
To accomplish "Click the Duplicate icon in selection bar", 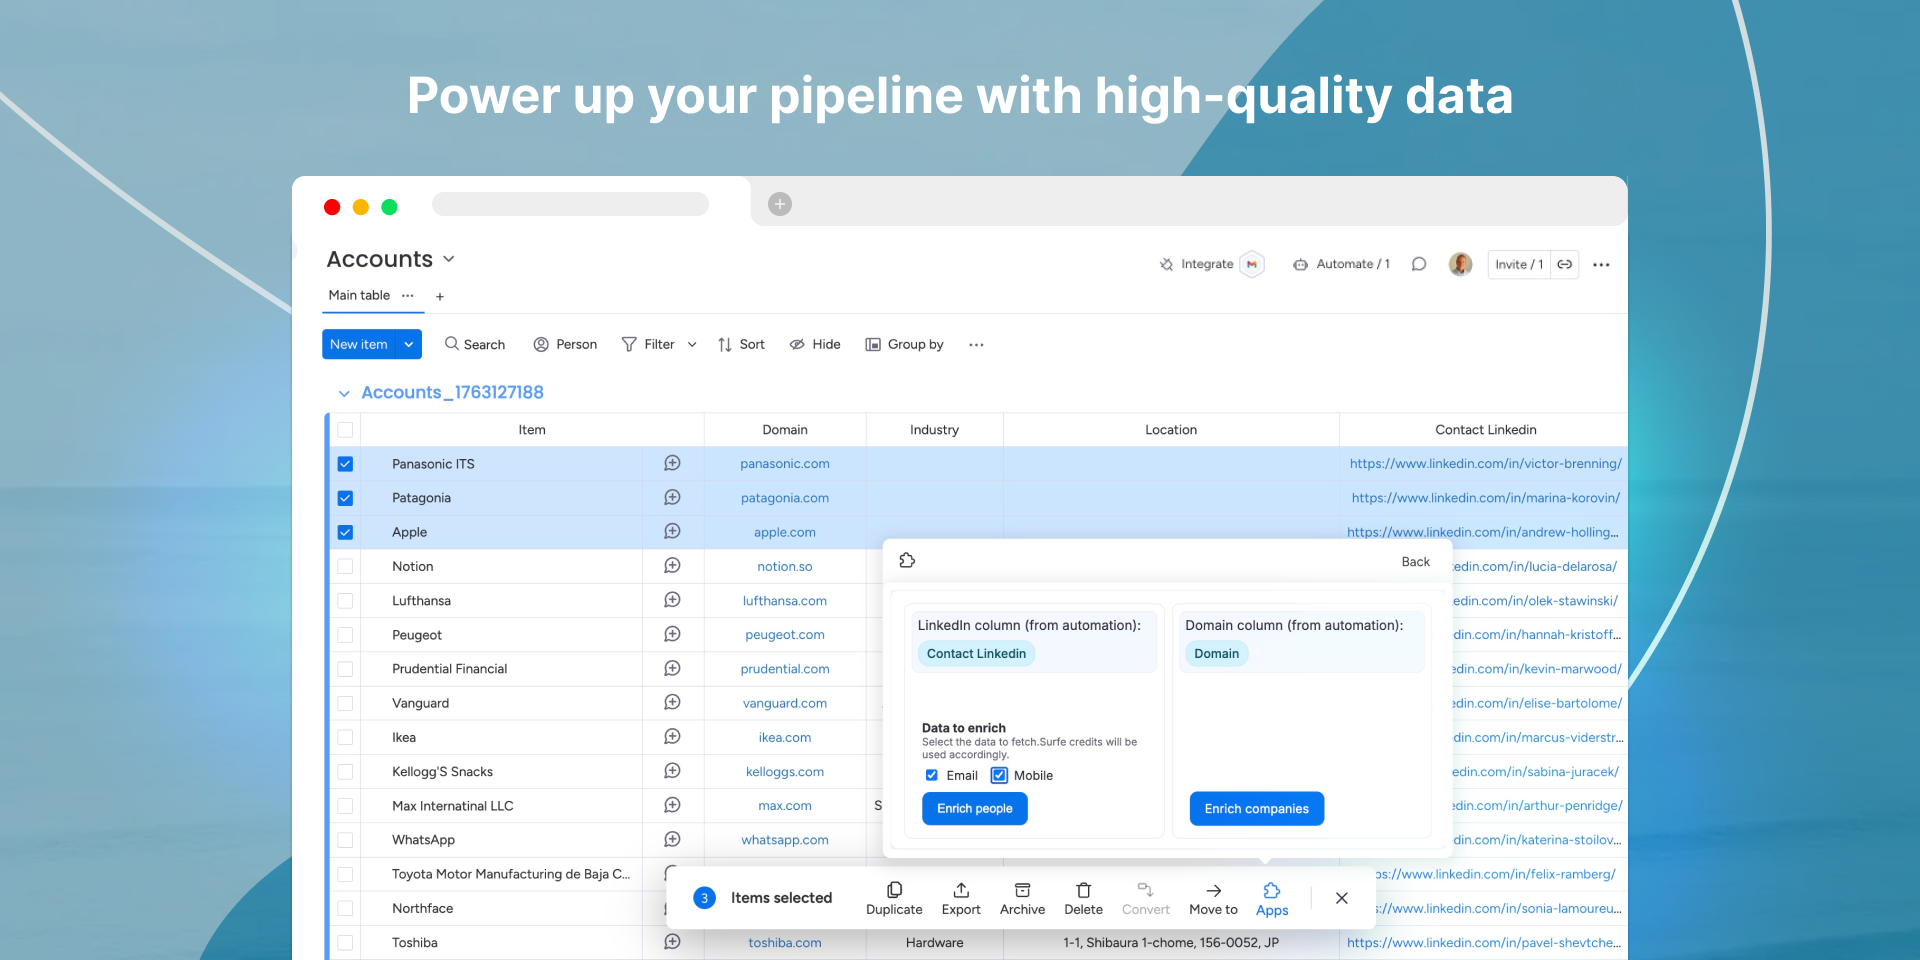I will tap(894, 890).
